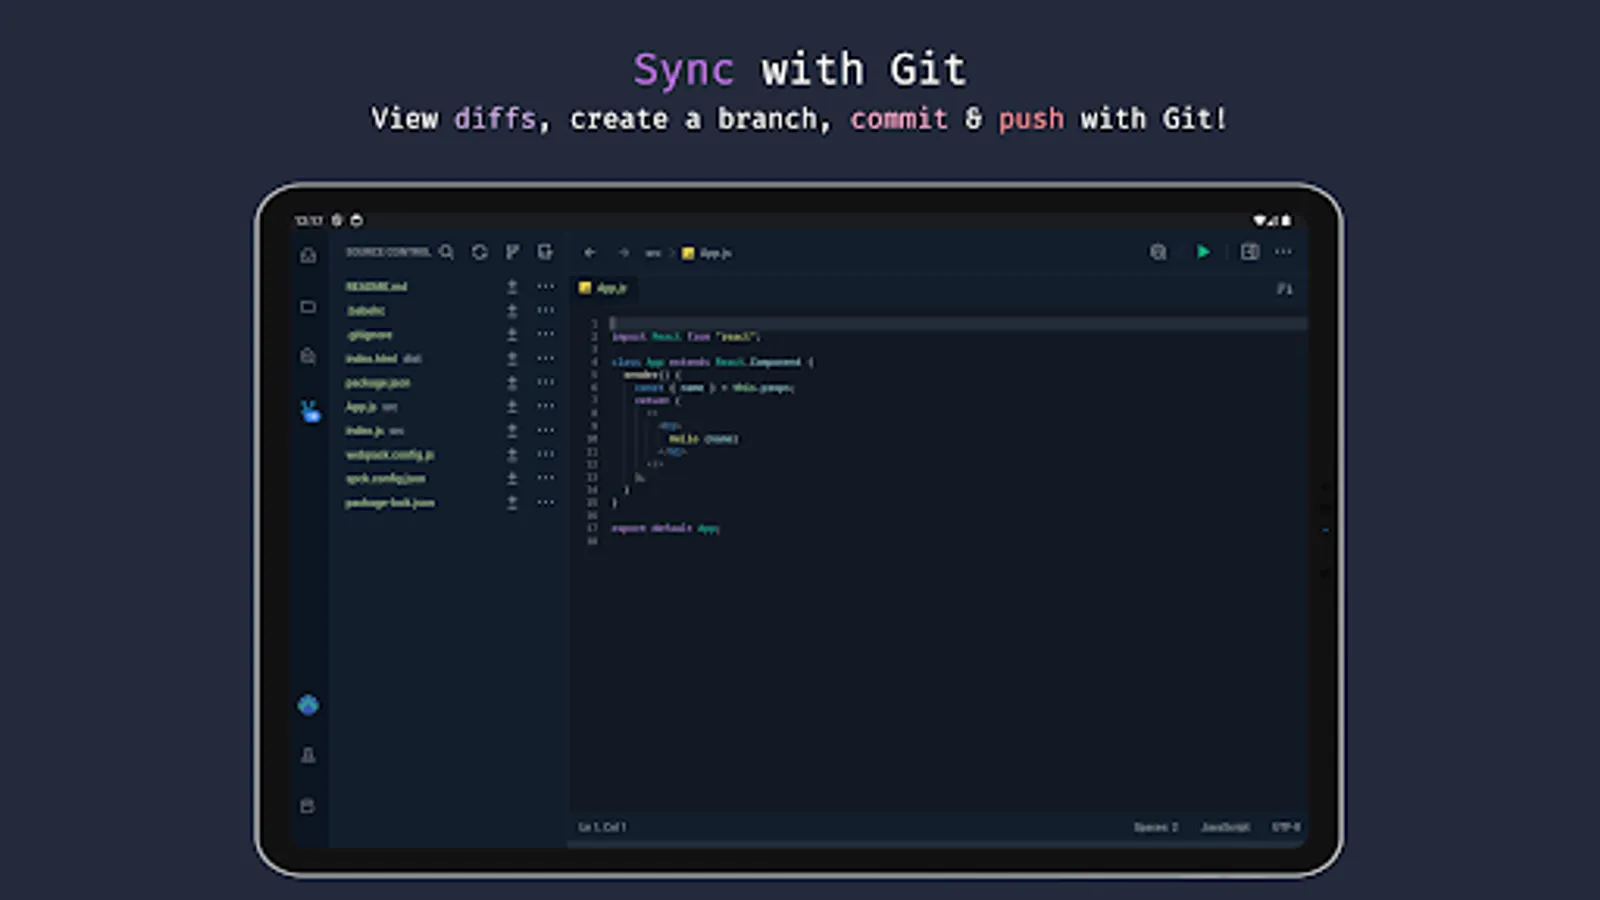Image resolution: width=1600 pixels, height=900 pixels.
Task: Select the active Source Control sidebar icon
Action: click(x=310, y=410)
